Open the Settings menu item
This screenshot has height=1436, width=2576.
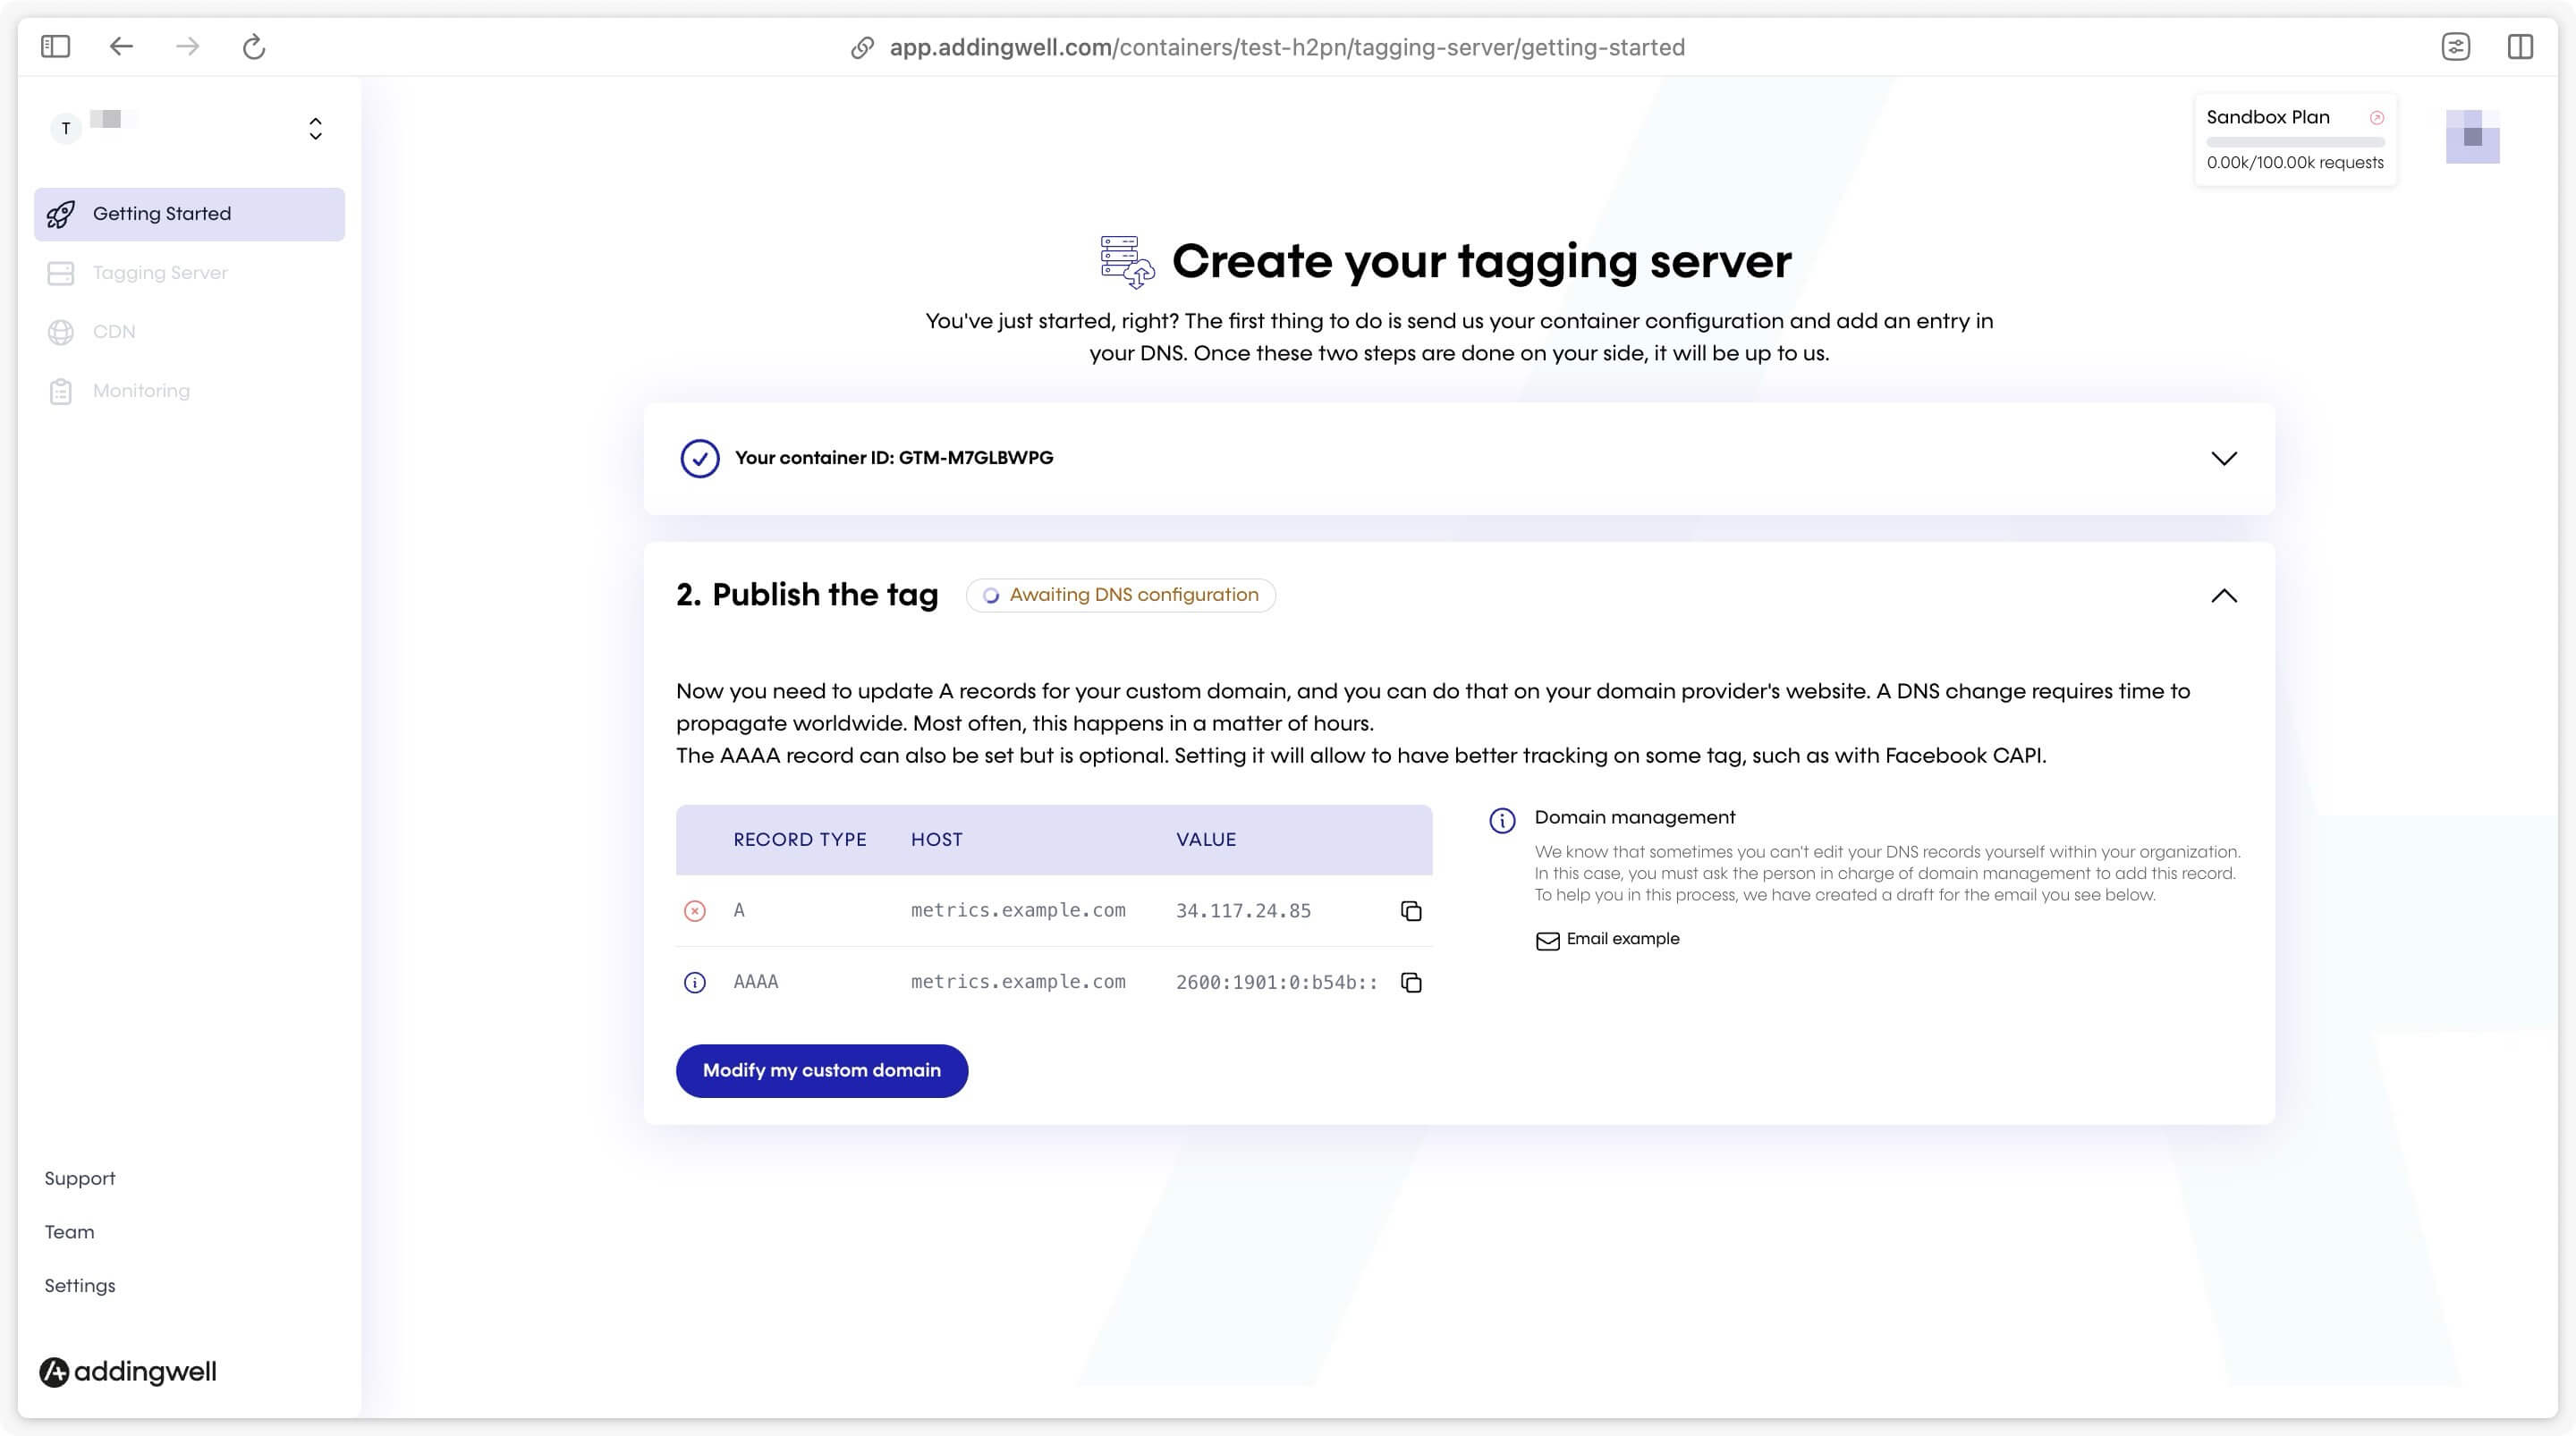80,1284
